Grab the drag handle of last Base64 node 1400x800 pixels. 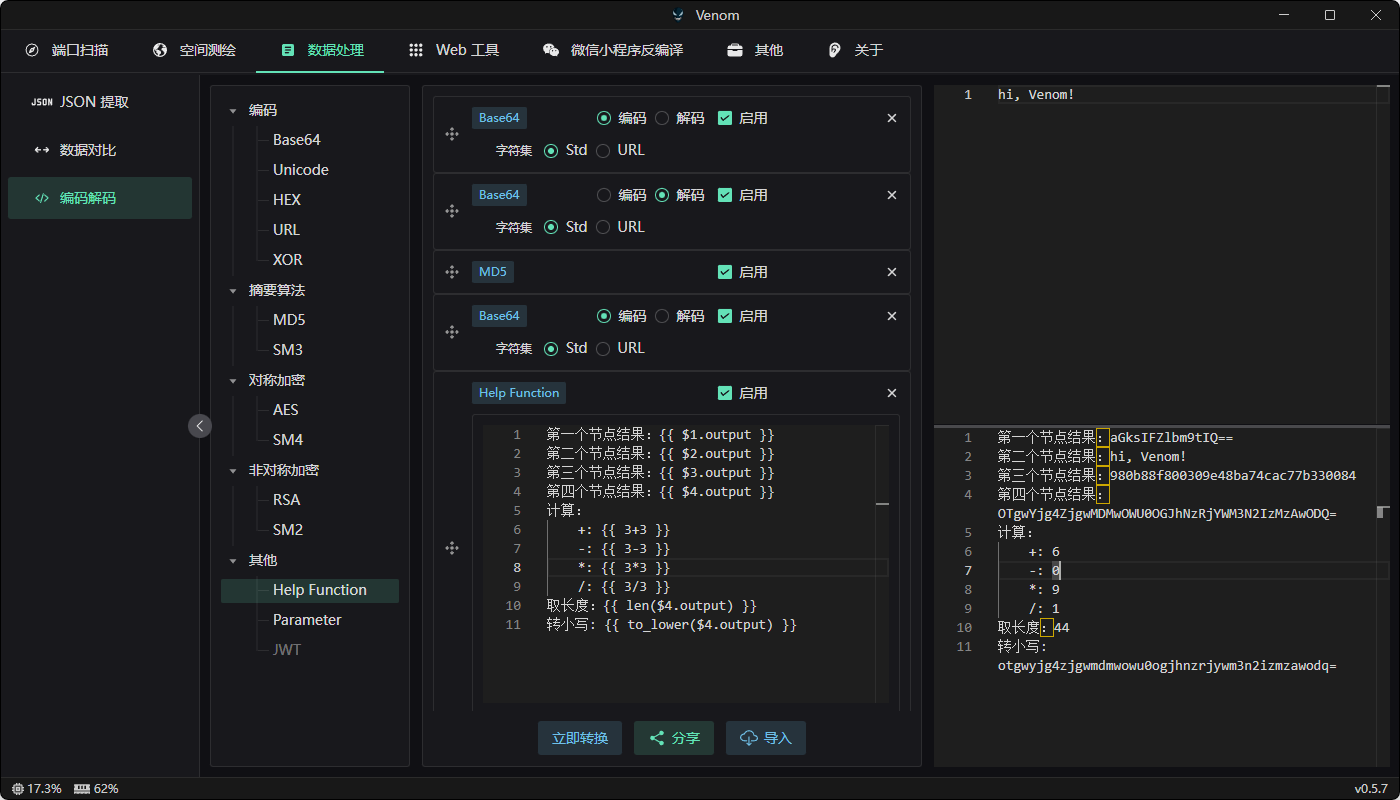click(x=452, y=332)
